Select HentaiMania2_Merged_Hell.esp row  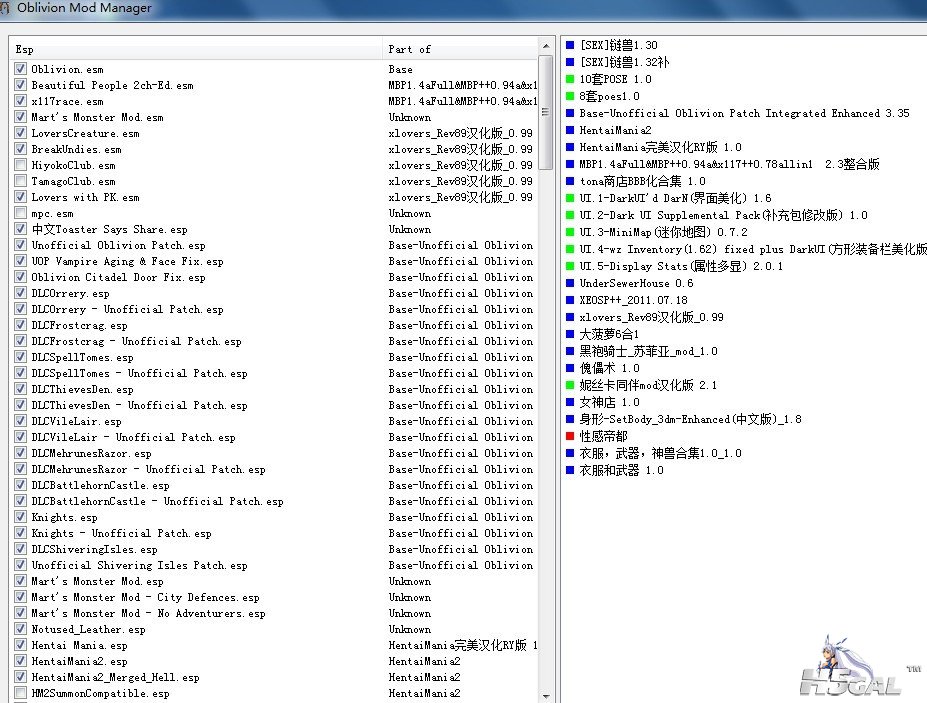[x=274, y=677]
